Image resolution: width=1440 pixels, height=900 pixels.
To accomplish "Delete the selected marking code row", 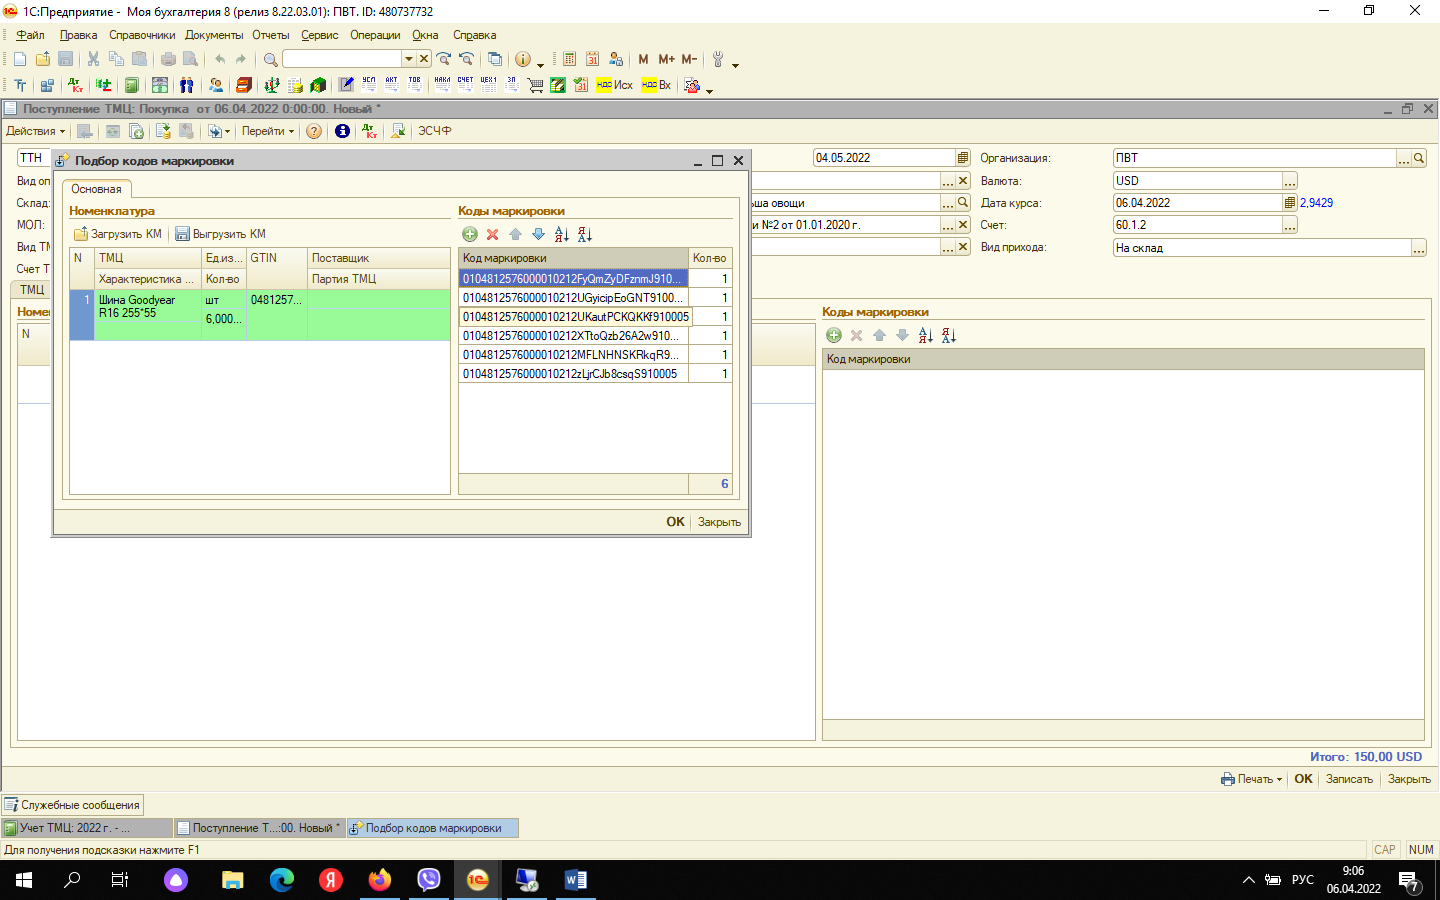I will pos(492,234).
